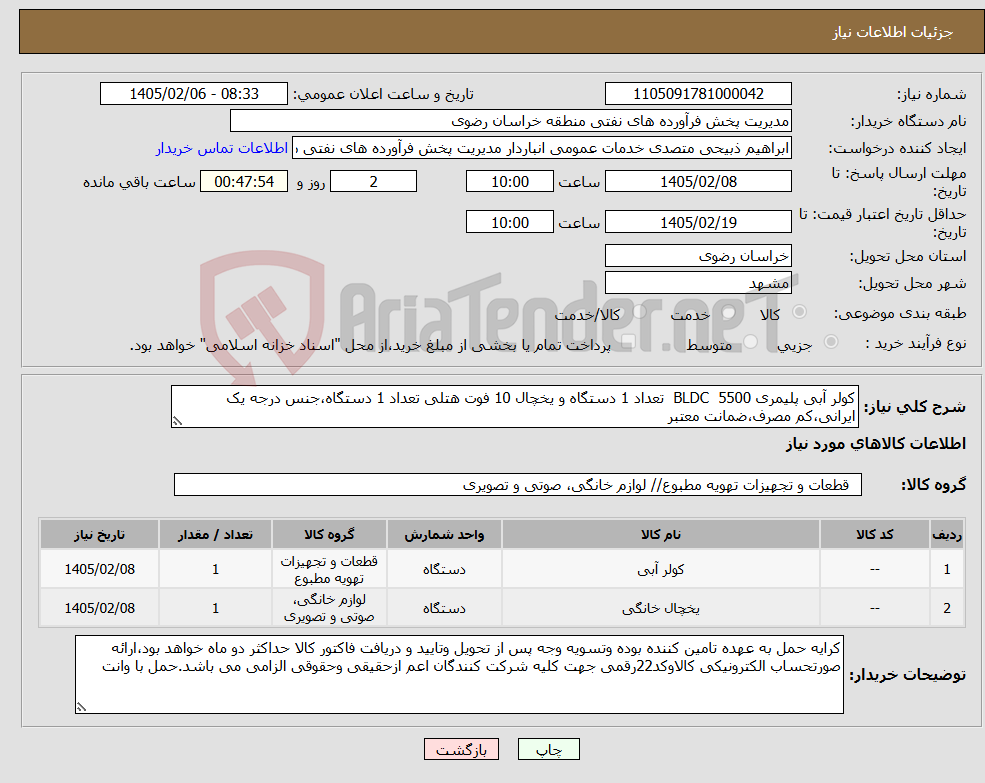This screenshot has width=985, height=783.
Task: Click the unit دستگاه in کولر آبی row
Action: coord(444,569)
